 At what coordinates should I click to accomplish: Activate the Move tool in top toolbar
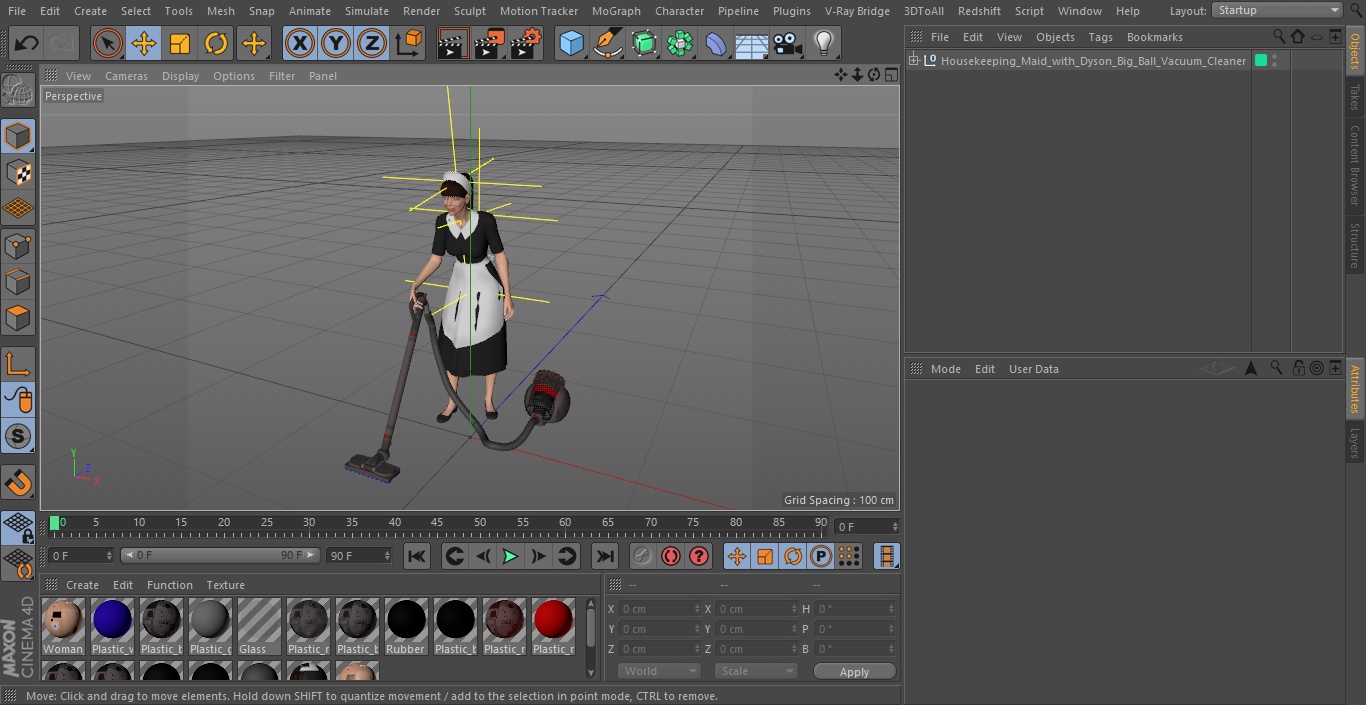(x=144, y=43)
